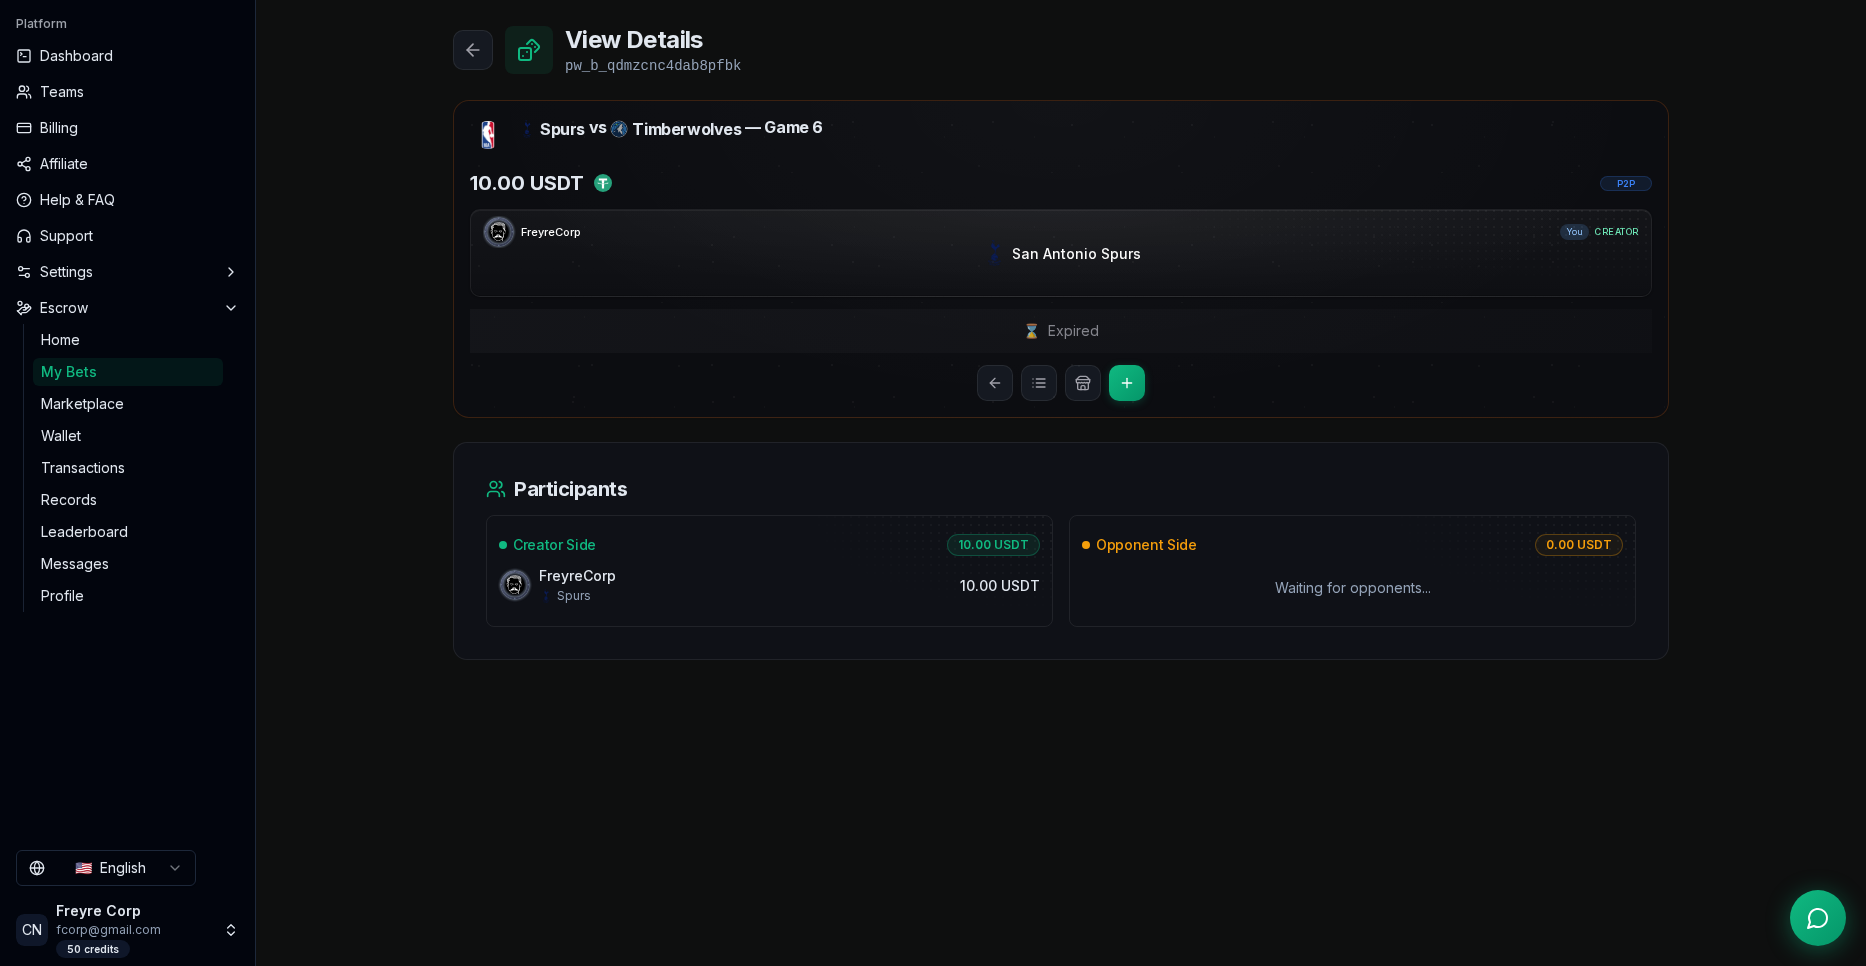This screenshot has width=1866, height=966.
Task: Click FreyreCorp avatar in Creator Side
Action: (515, 585)
